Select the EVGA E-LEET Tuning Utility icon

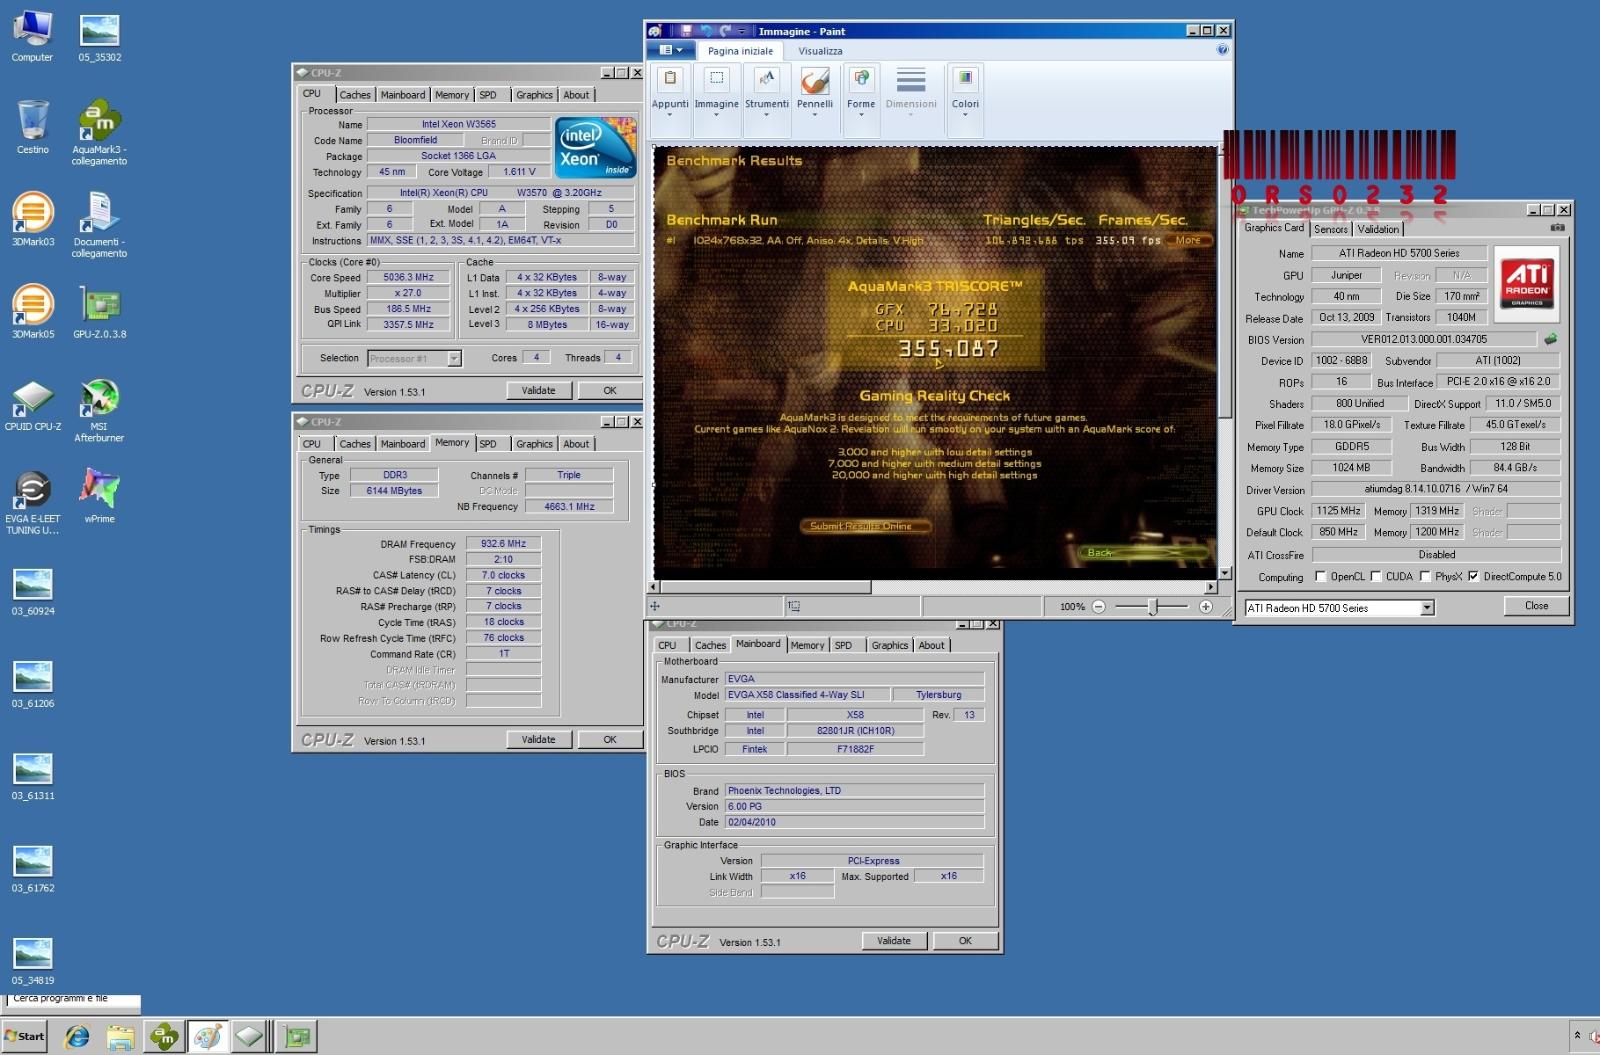click(33, 502)
